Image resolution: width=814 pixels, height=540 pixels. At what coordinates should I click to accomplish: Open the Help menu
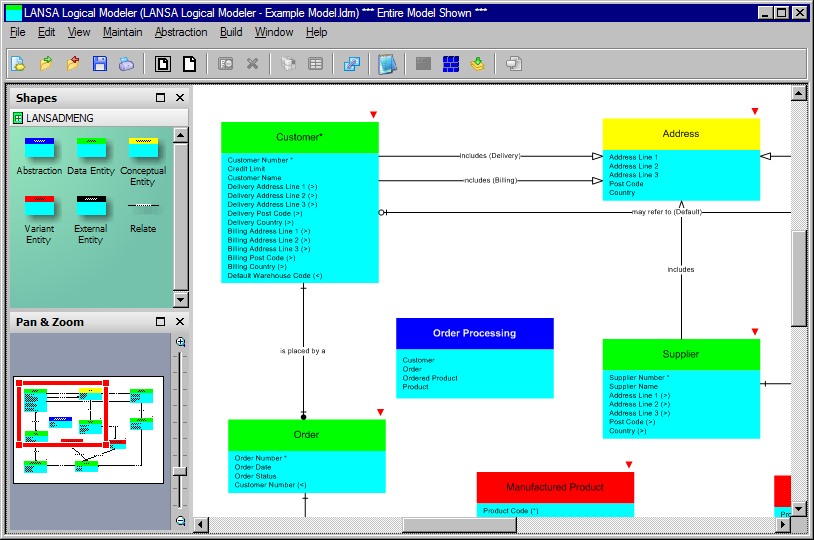pyautogui.click(x=316, y=32)
